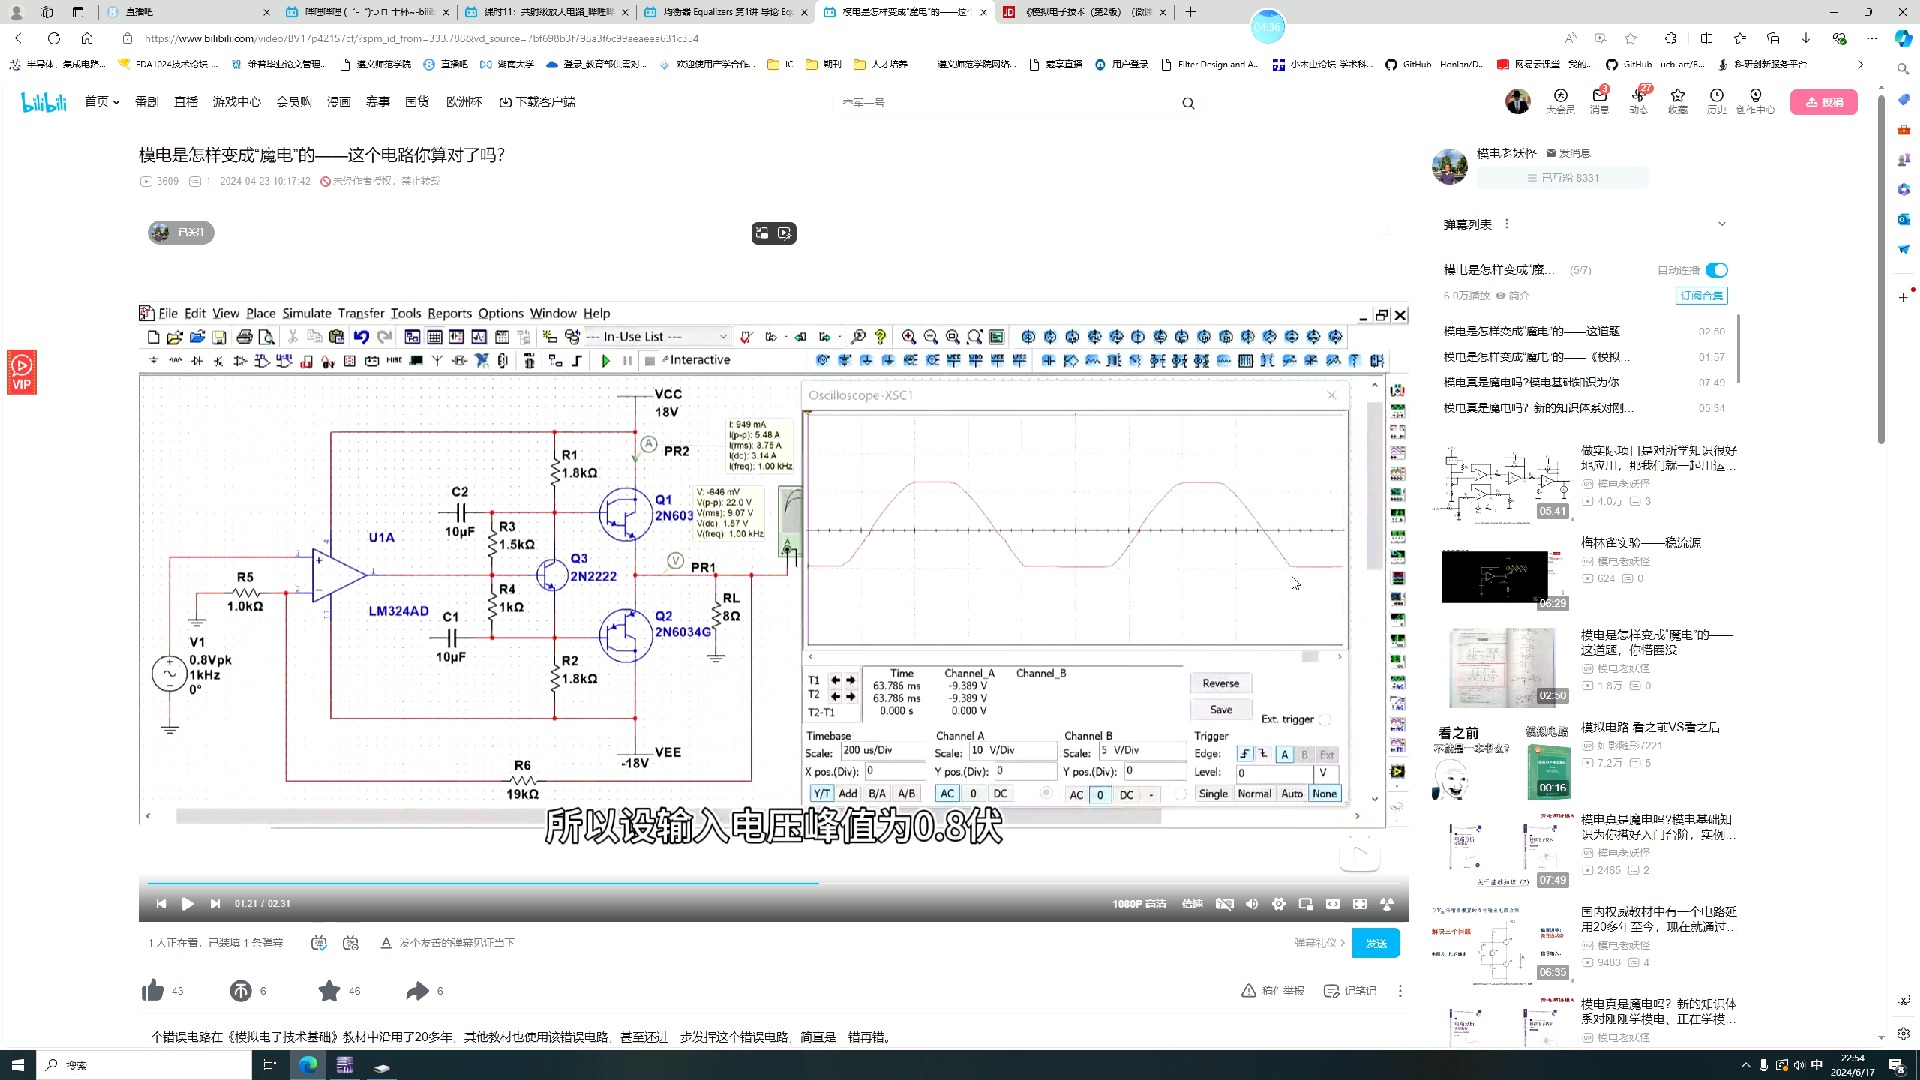
Task: Click the Multisim zoom in magnifier icon
Action: coord(908,337)
